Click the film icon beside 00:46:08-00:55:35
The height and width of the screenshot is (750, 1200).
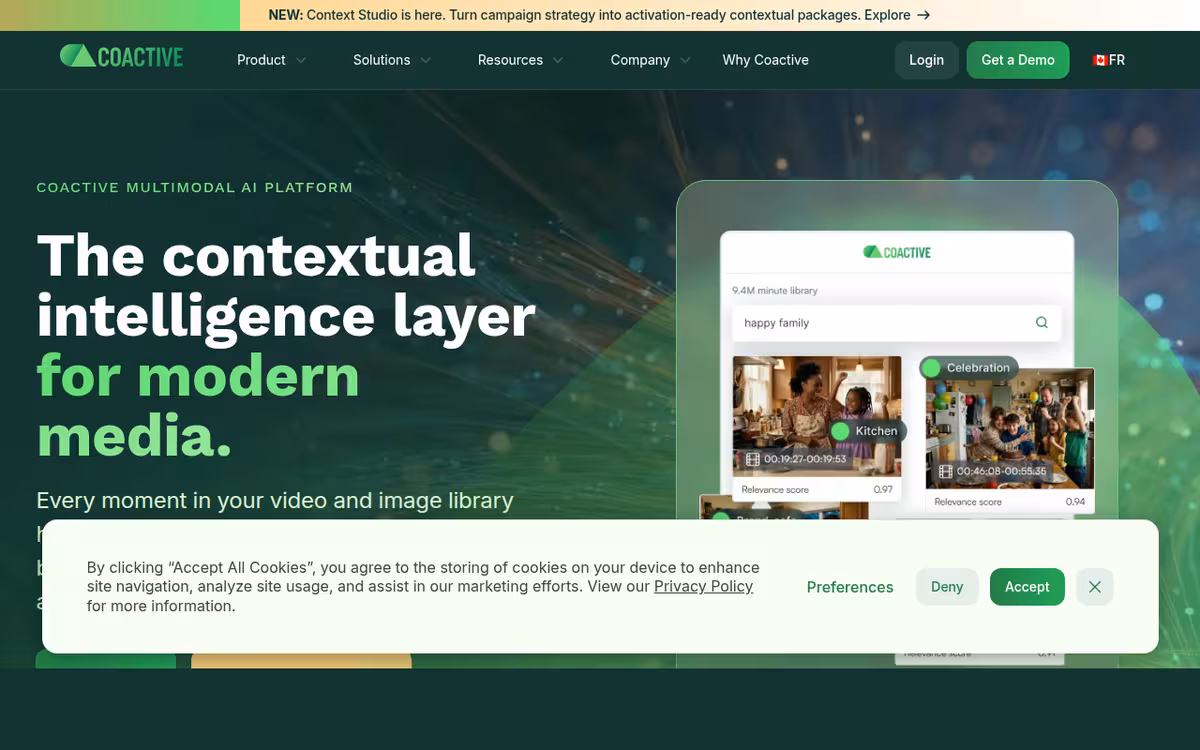click(945, 471)
